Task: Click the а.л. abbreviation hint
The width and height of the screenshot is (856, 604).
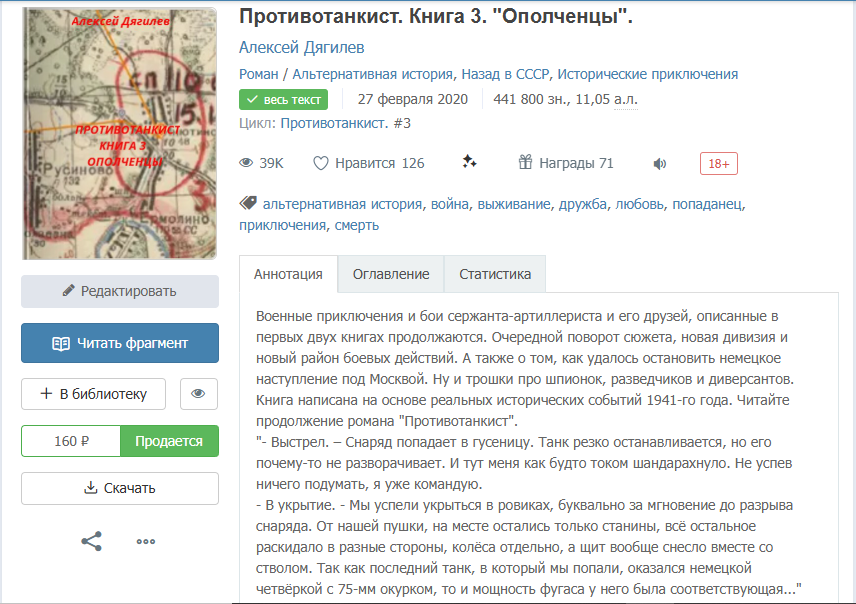Action: 626,99
